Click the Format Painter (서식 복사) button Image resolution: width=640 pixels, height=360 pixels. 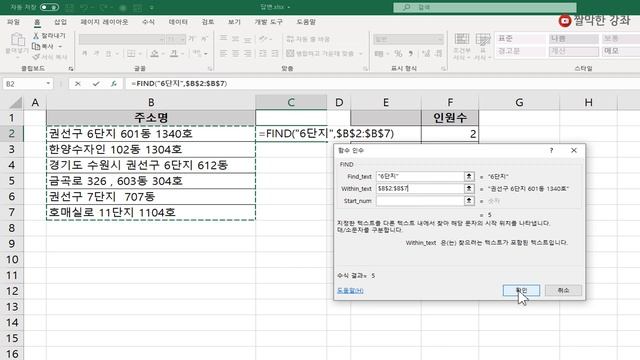coord(50,57)
